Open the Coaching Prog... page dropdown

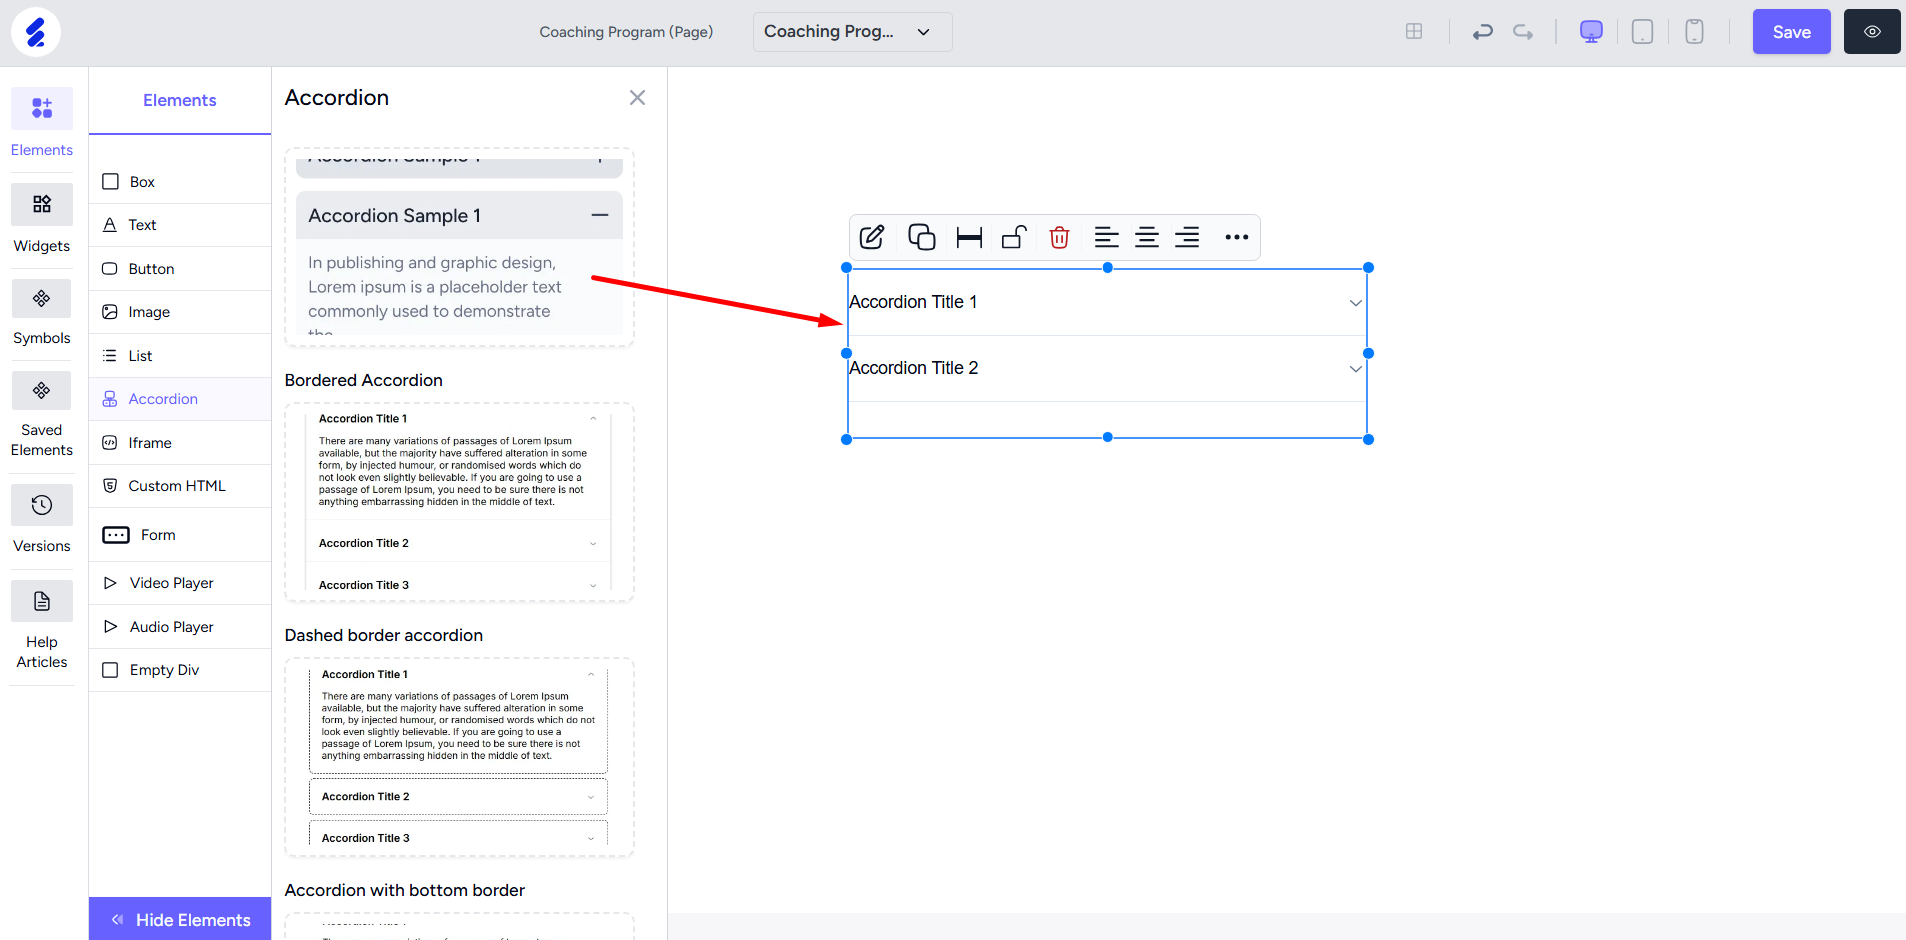click(x=852, y=32)
